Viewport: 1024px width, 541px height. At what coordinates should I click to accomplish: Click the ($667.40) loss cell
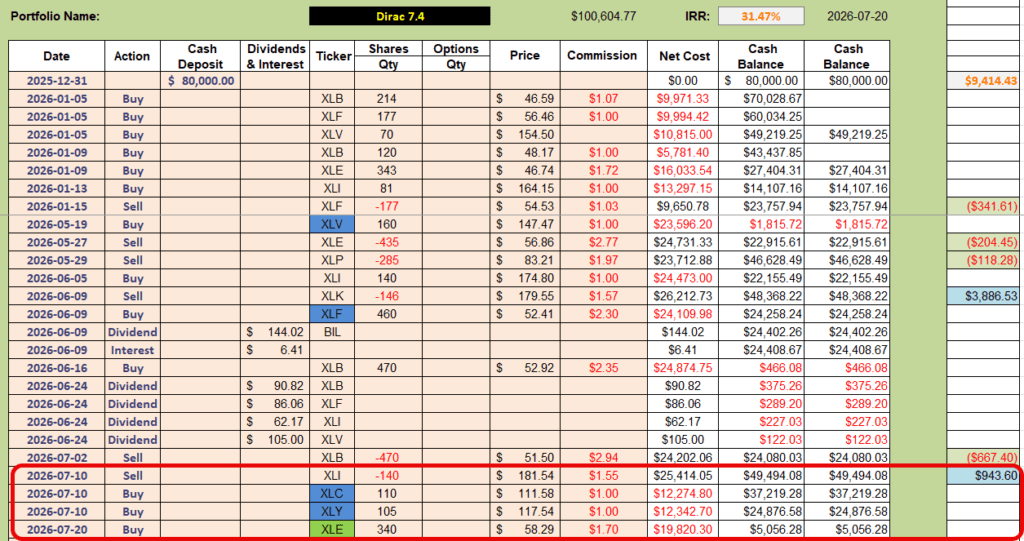click(x=983, y=457)
